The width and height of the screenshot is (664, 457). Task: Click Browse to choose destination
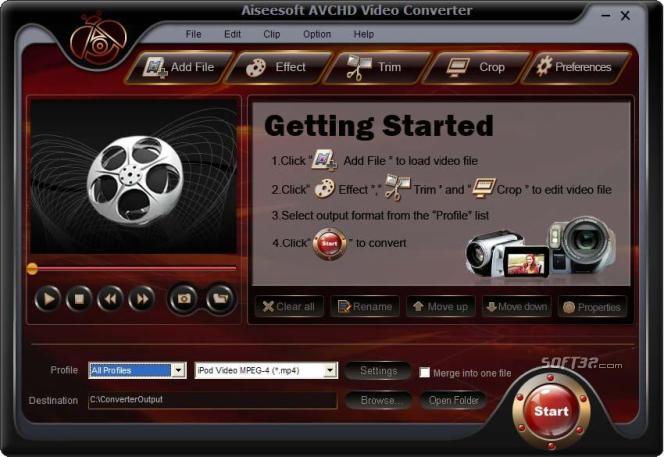point(378,400)
